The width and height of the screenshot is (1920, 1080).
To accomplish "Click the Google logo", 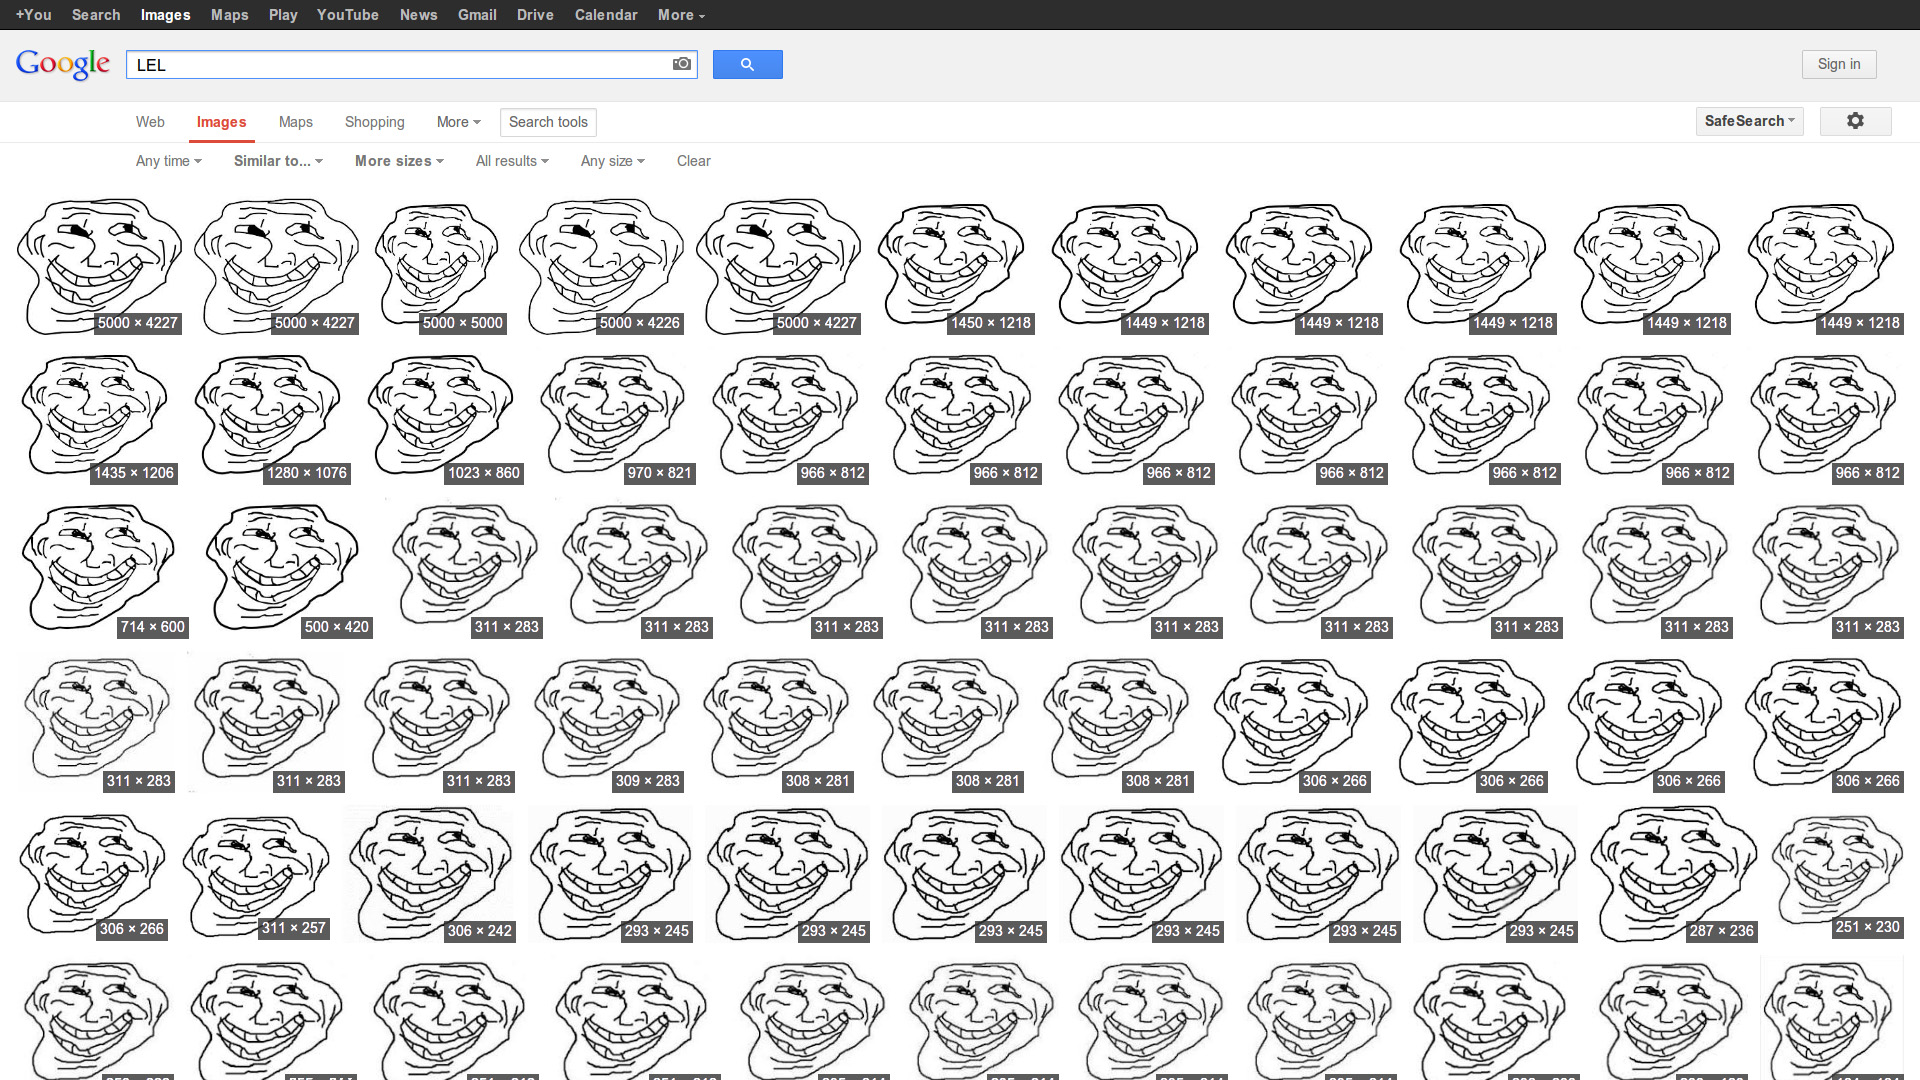I will tap(63, 64).
